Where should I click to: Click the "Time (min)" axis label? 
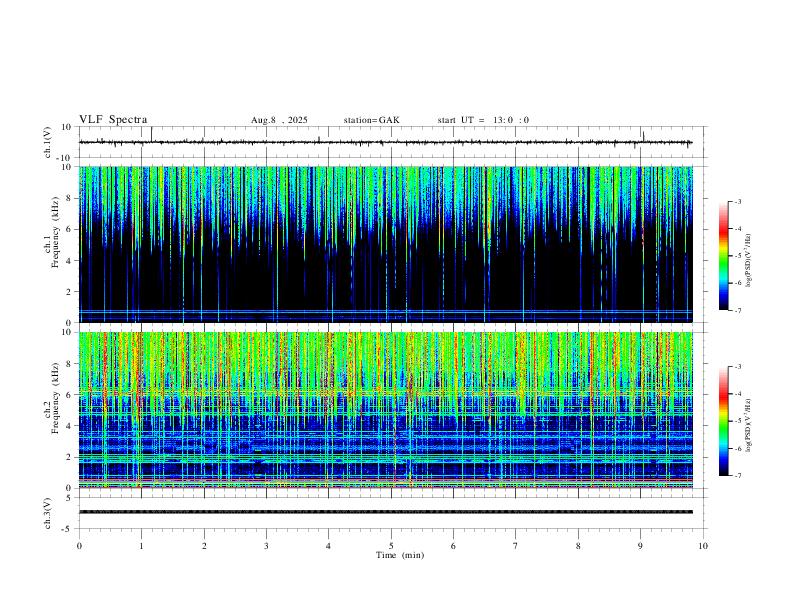coord(400,555)
